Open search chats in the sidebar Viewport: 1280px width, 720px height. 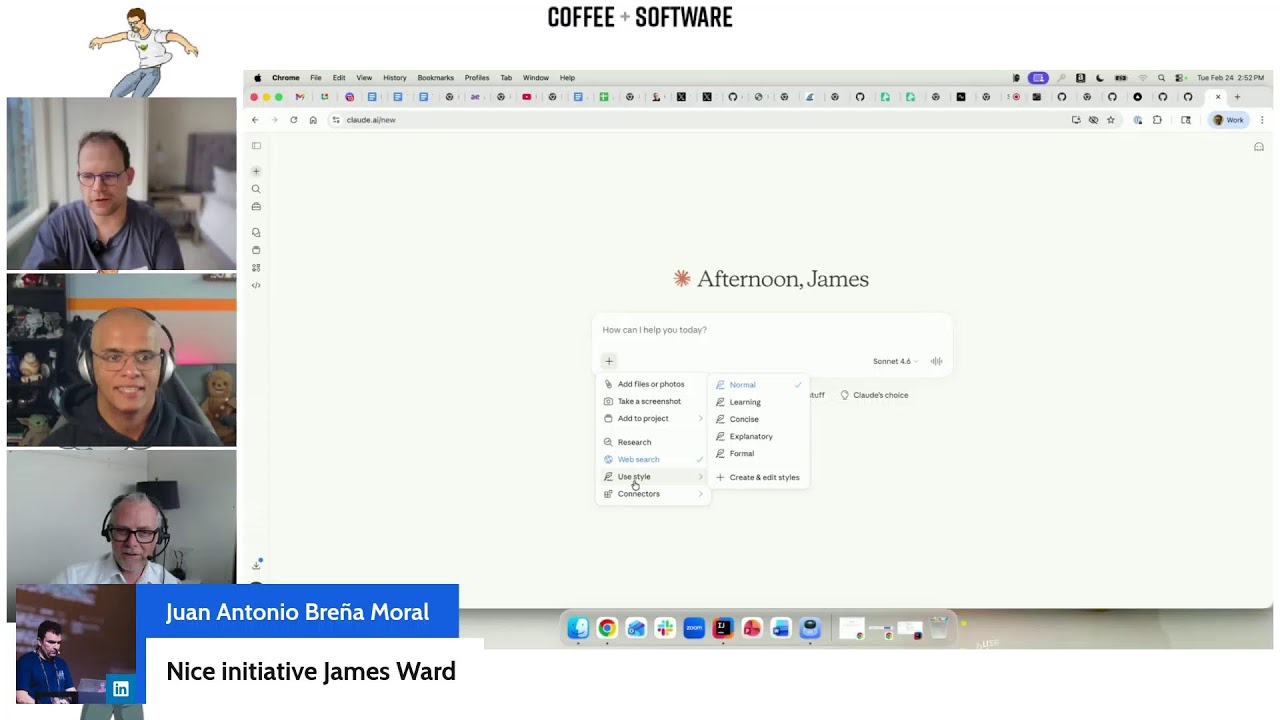(256, 189)
